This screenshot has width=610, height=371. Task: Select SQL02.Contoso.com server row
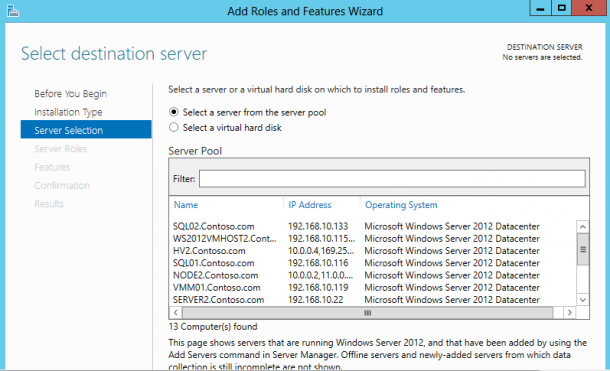click(373, 226)
